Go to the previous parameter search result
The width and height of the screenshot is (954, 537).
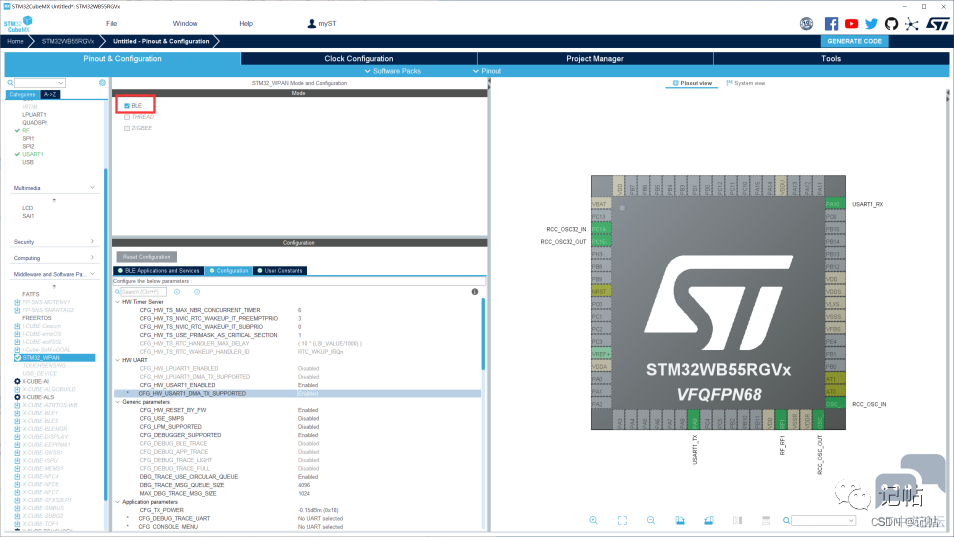tap(177, 292)
